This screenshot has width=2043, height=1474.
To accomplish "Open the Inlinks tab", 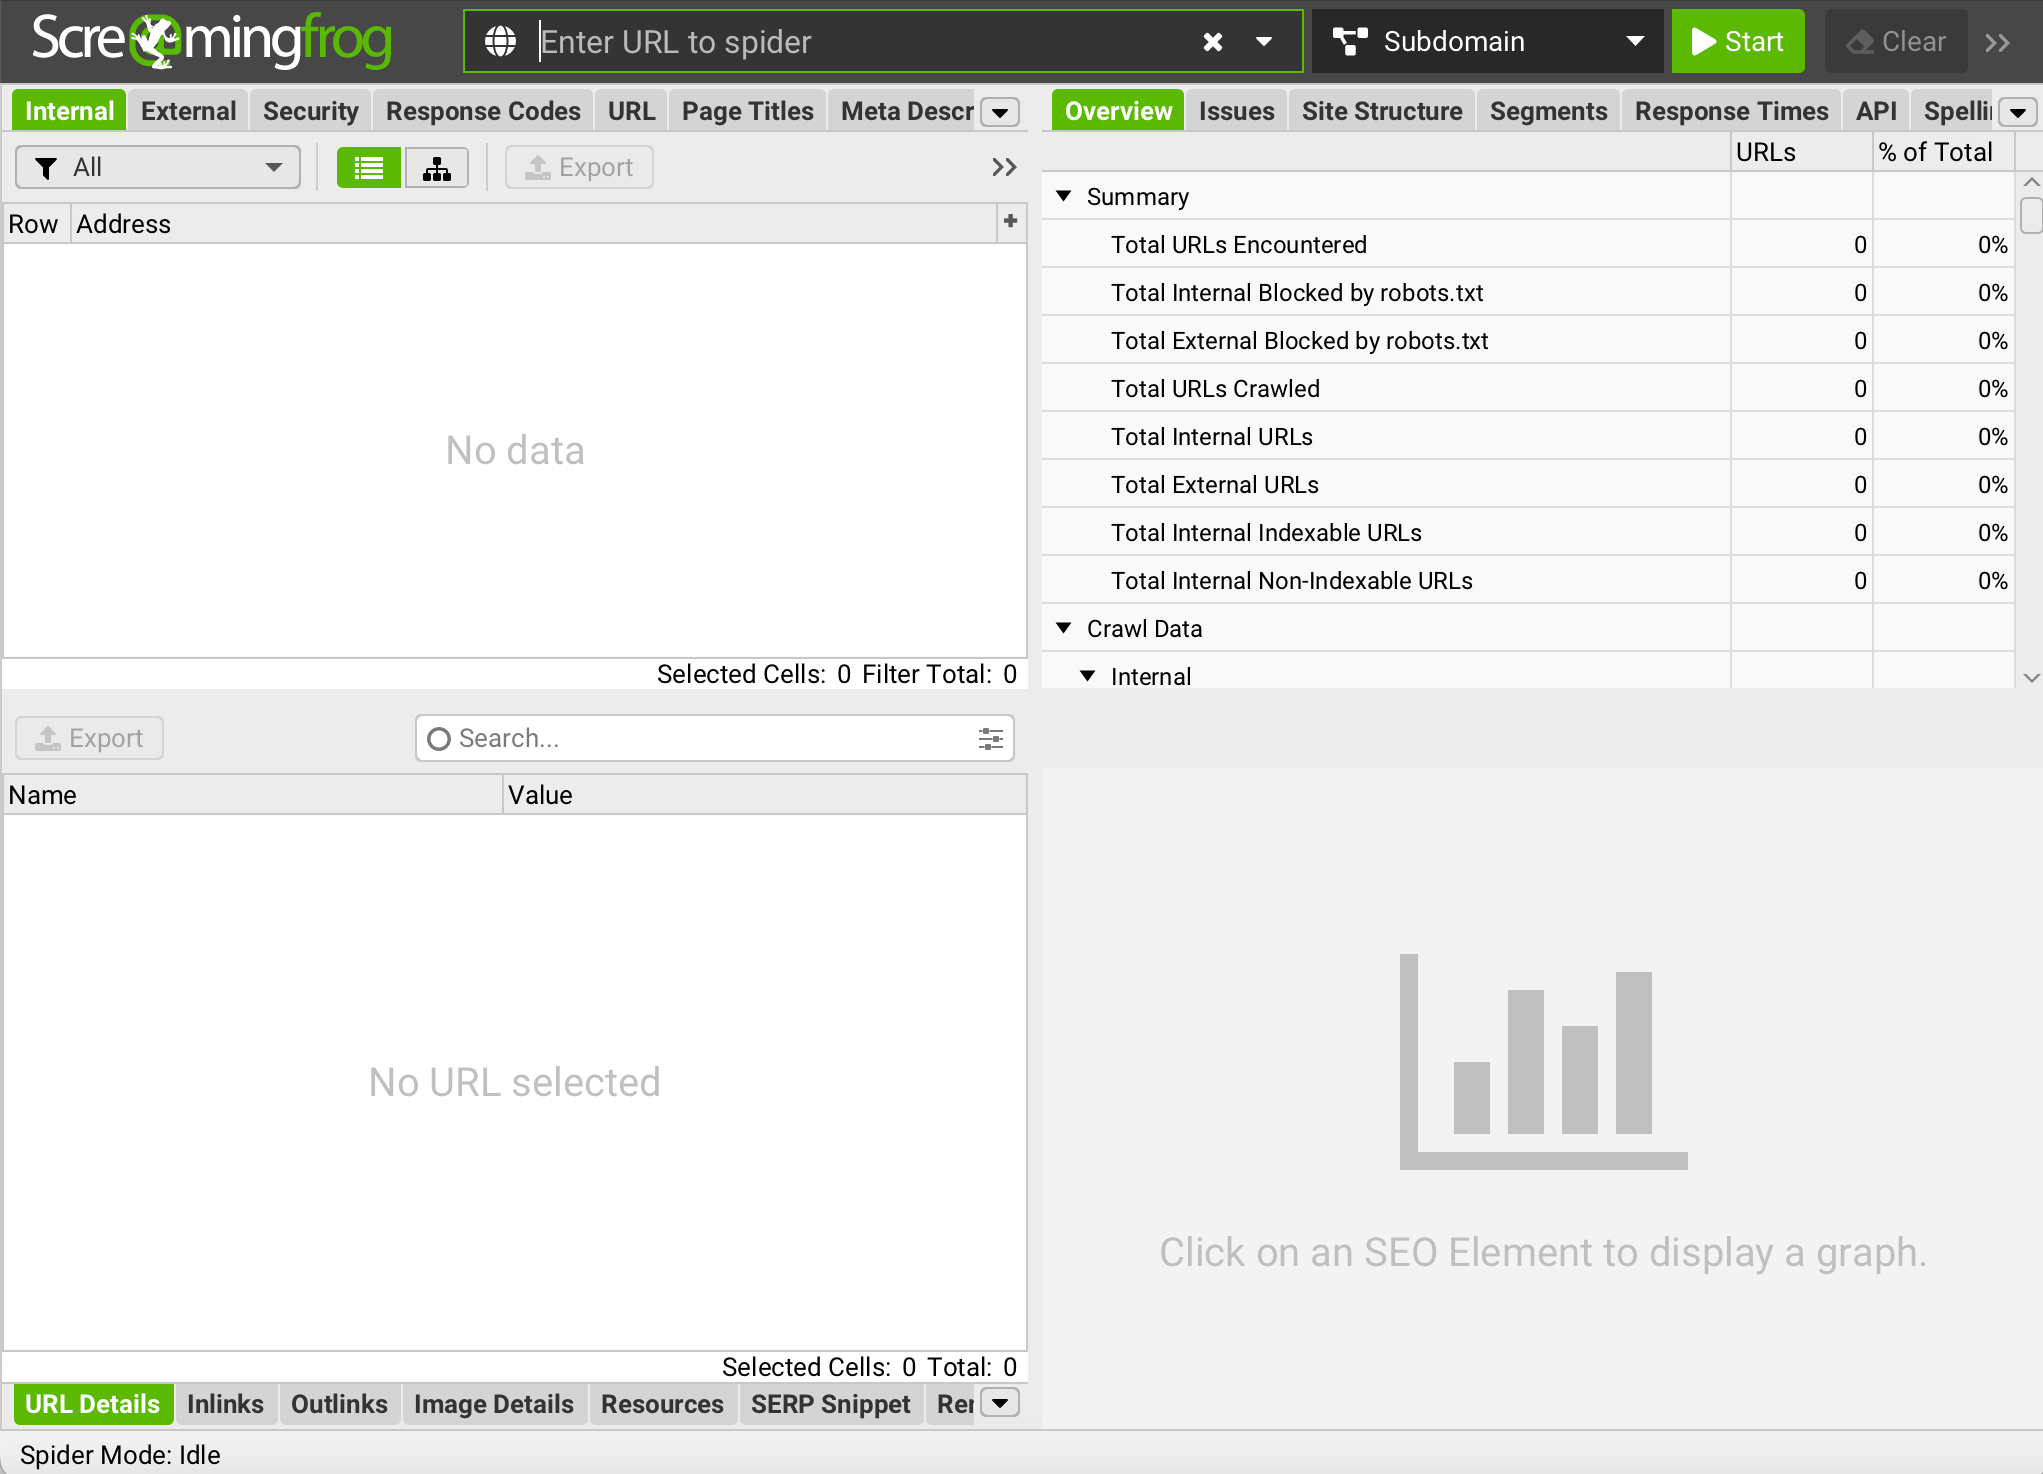I will tap(224, 1404).
